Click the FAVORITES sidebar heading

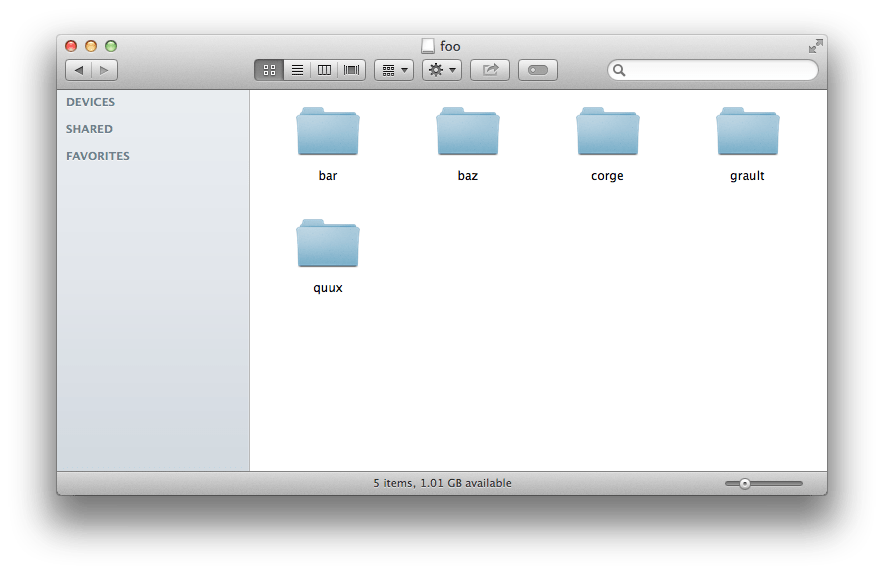(98, 156)
